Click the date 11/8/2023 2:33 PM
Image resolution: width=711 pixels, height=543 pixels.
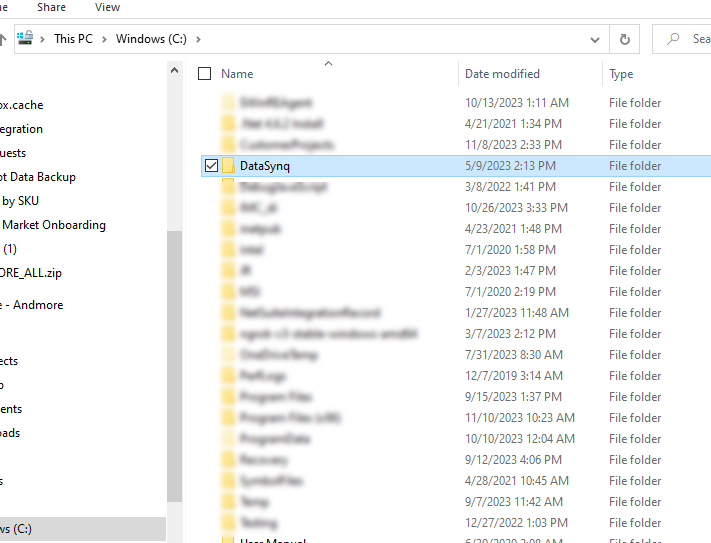513,145
